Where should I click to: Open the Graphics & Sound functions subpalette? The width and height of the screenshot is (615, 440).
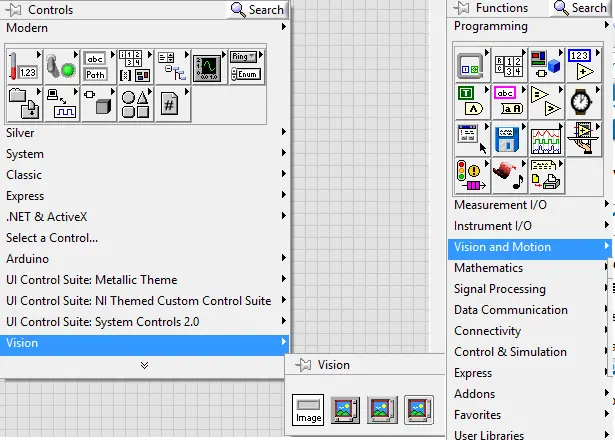point(509,176)
